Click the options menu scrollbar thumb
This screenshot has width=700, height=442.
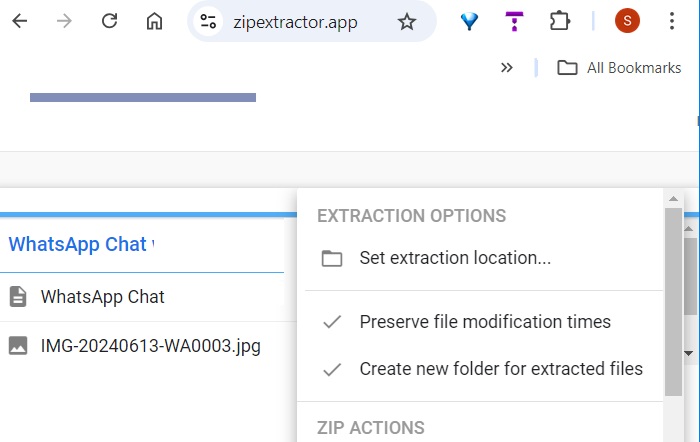pos(673,302)
